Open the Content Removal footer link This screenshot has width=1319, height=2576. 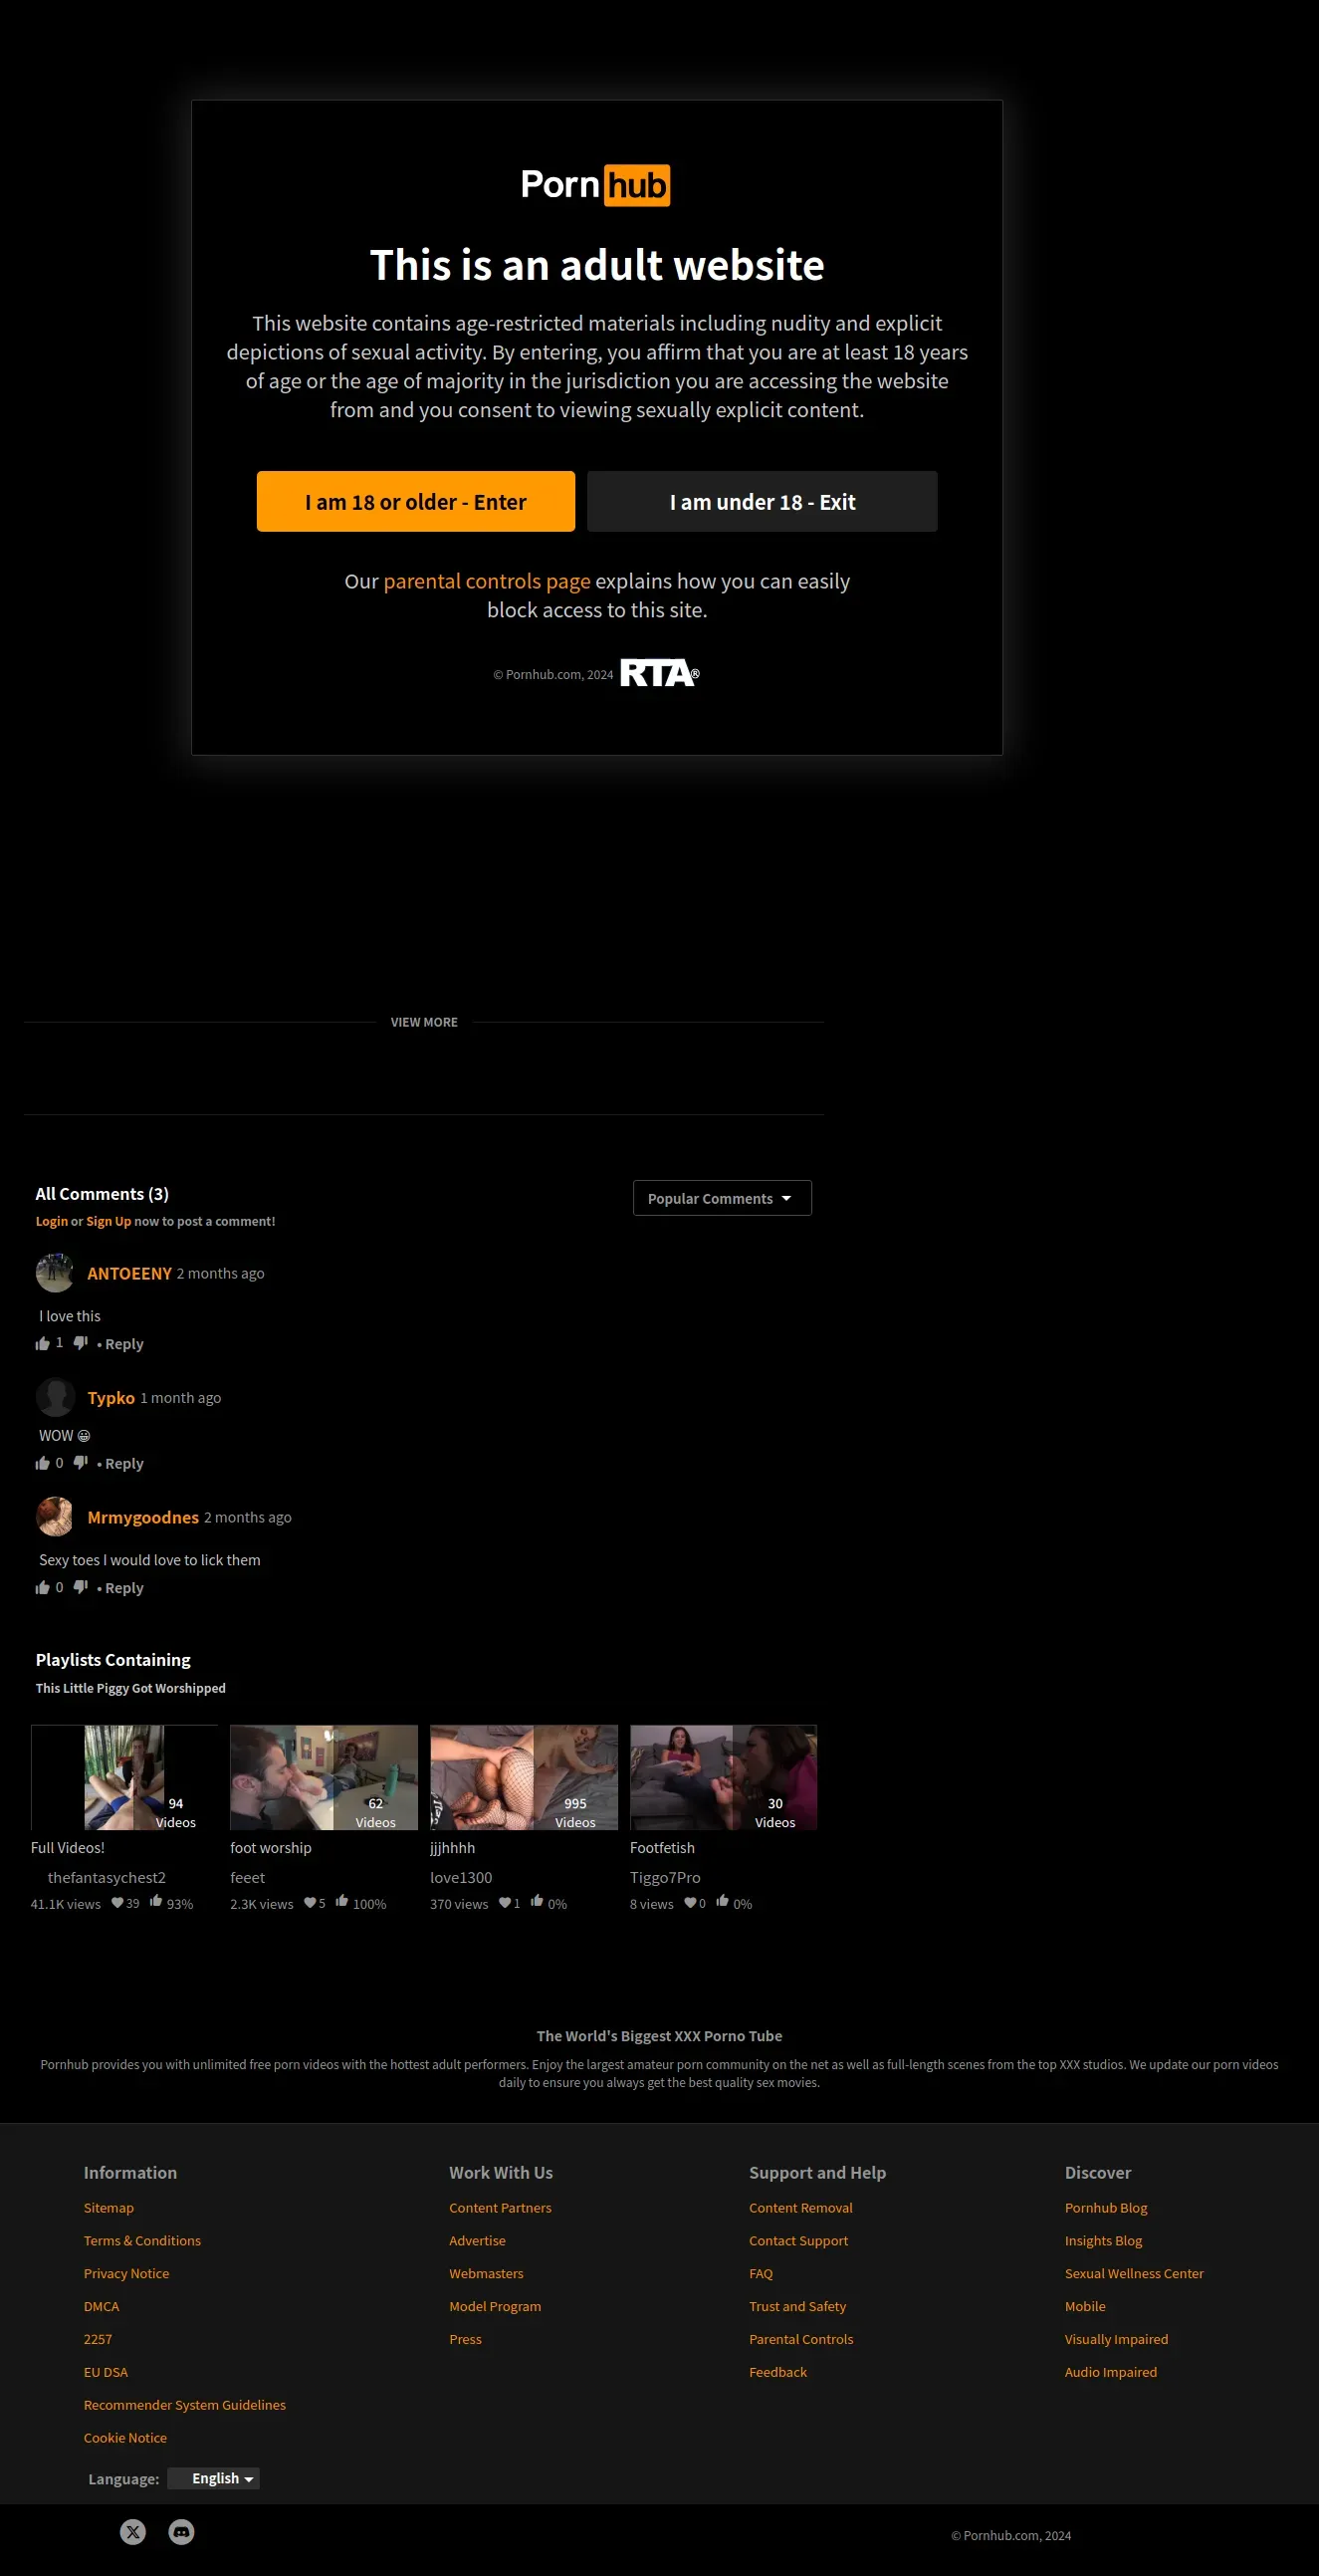pyautogui.click(x=801, y=2207)
